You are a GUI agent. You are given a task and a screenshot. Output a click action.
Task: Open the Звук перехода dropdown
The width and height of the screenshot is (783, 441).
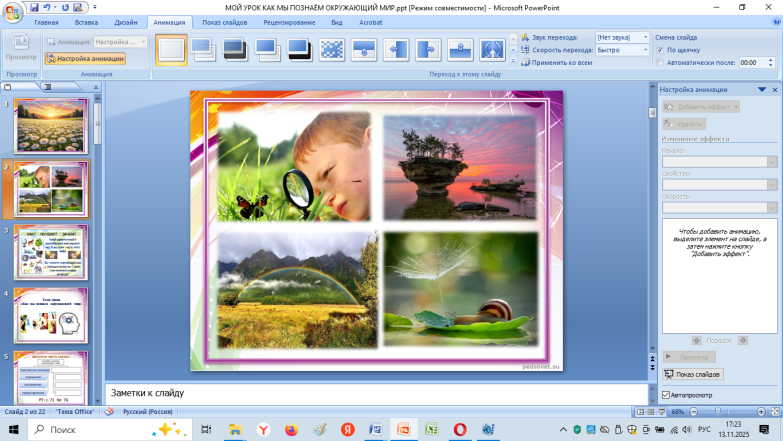[x=645, y=37]
